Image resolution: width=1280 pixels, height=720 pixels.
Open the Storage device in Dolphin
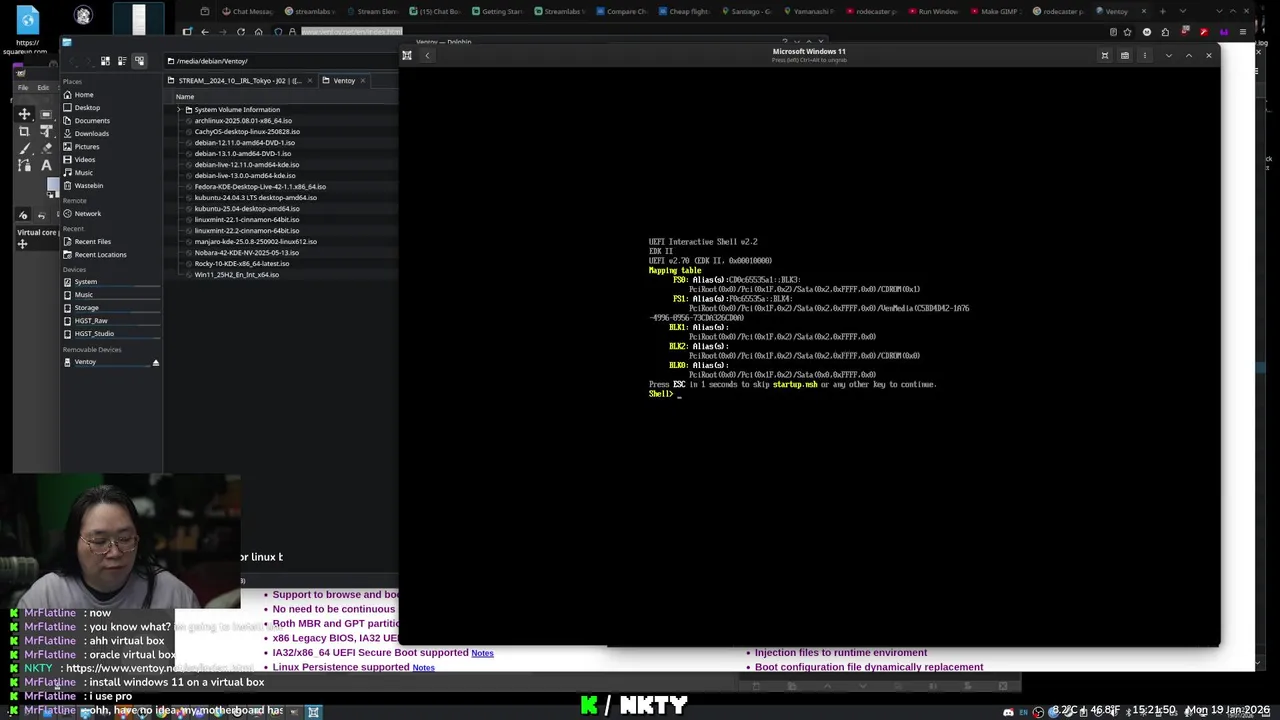coord(86,308)
